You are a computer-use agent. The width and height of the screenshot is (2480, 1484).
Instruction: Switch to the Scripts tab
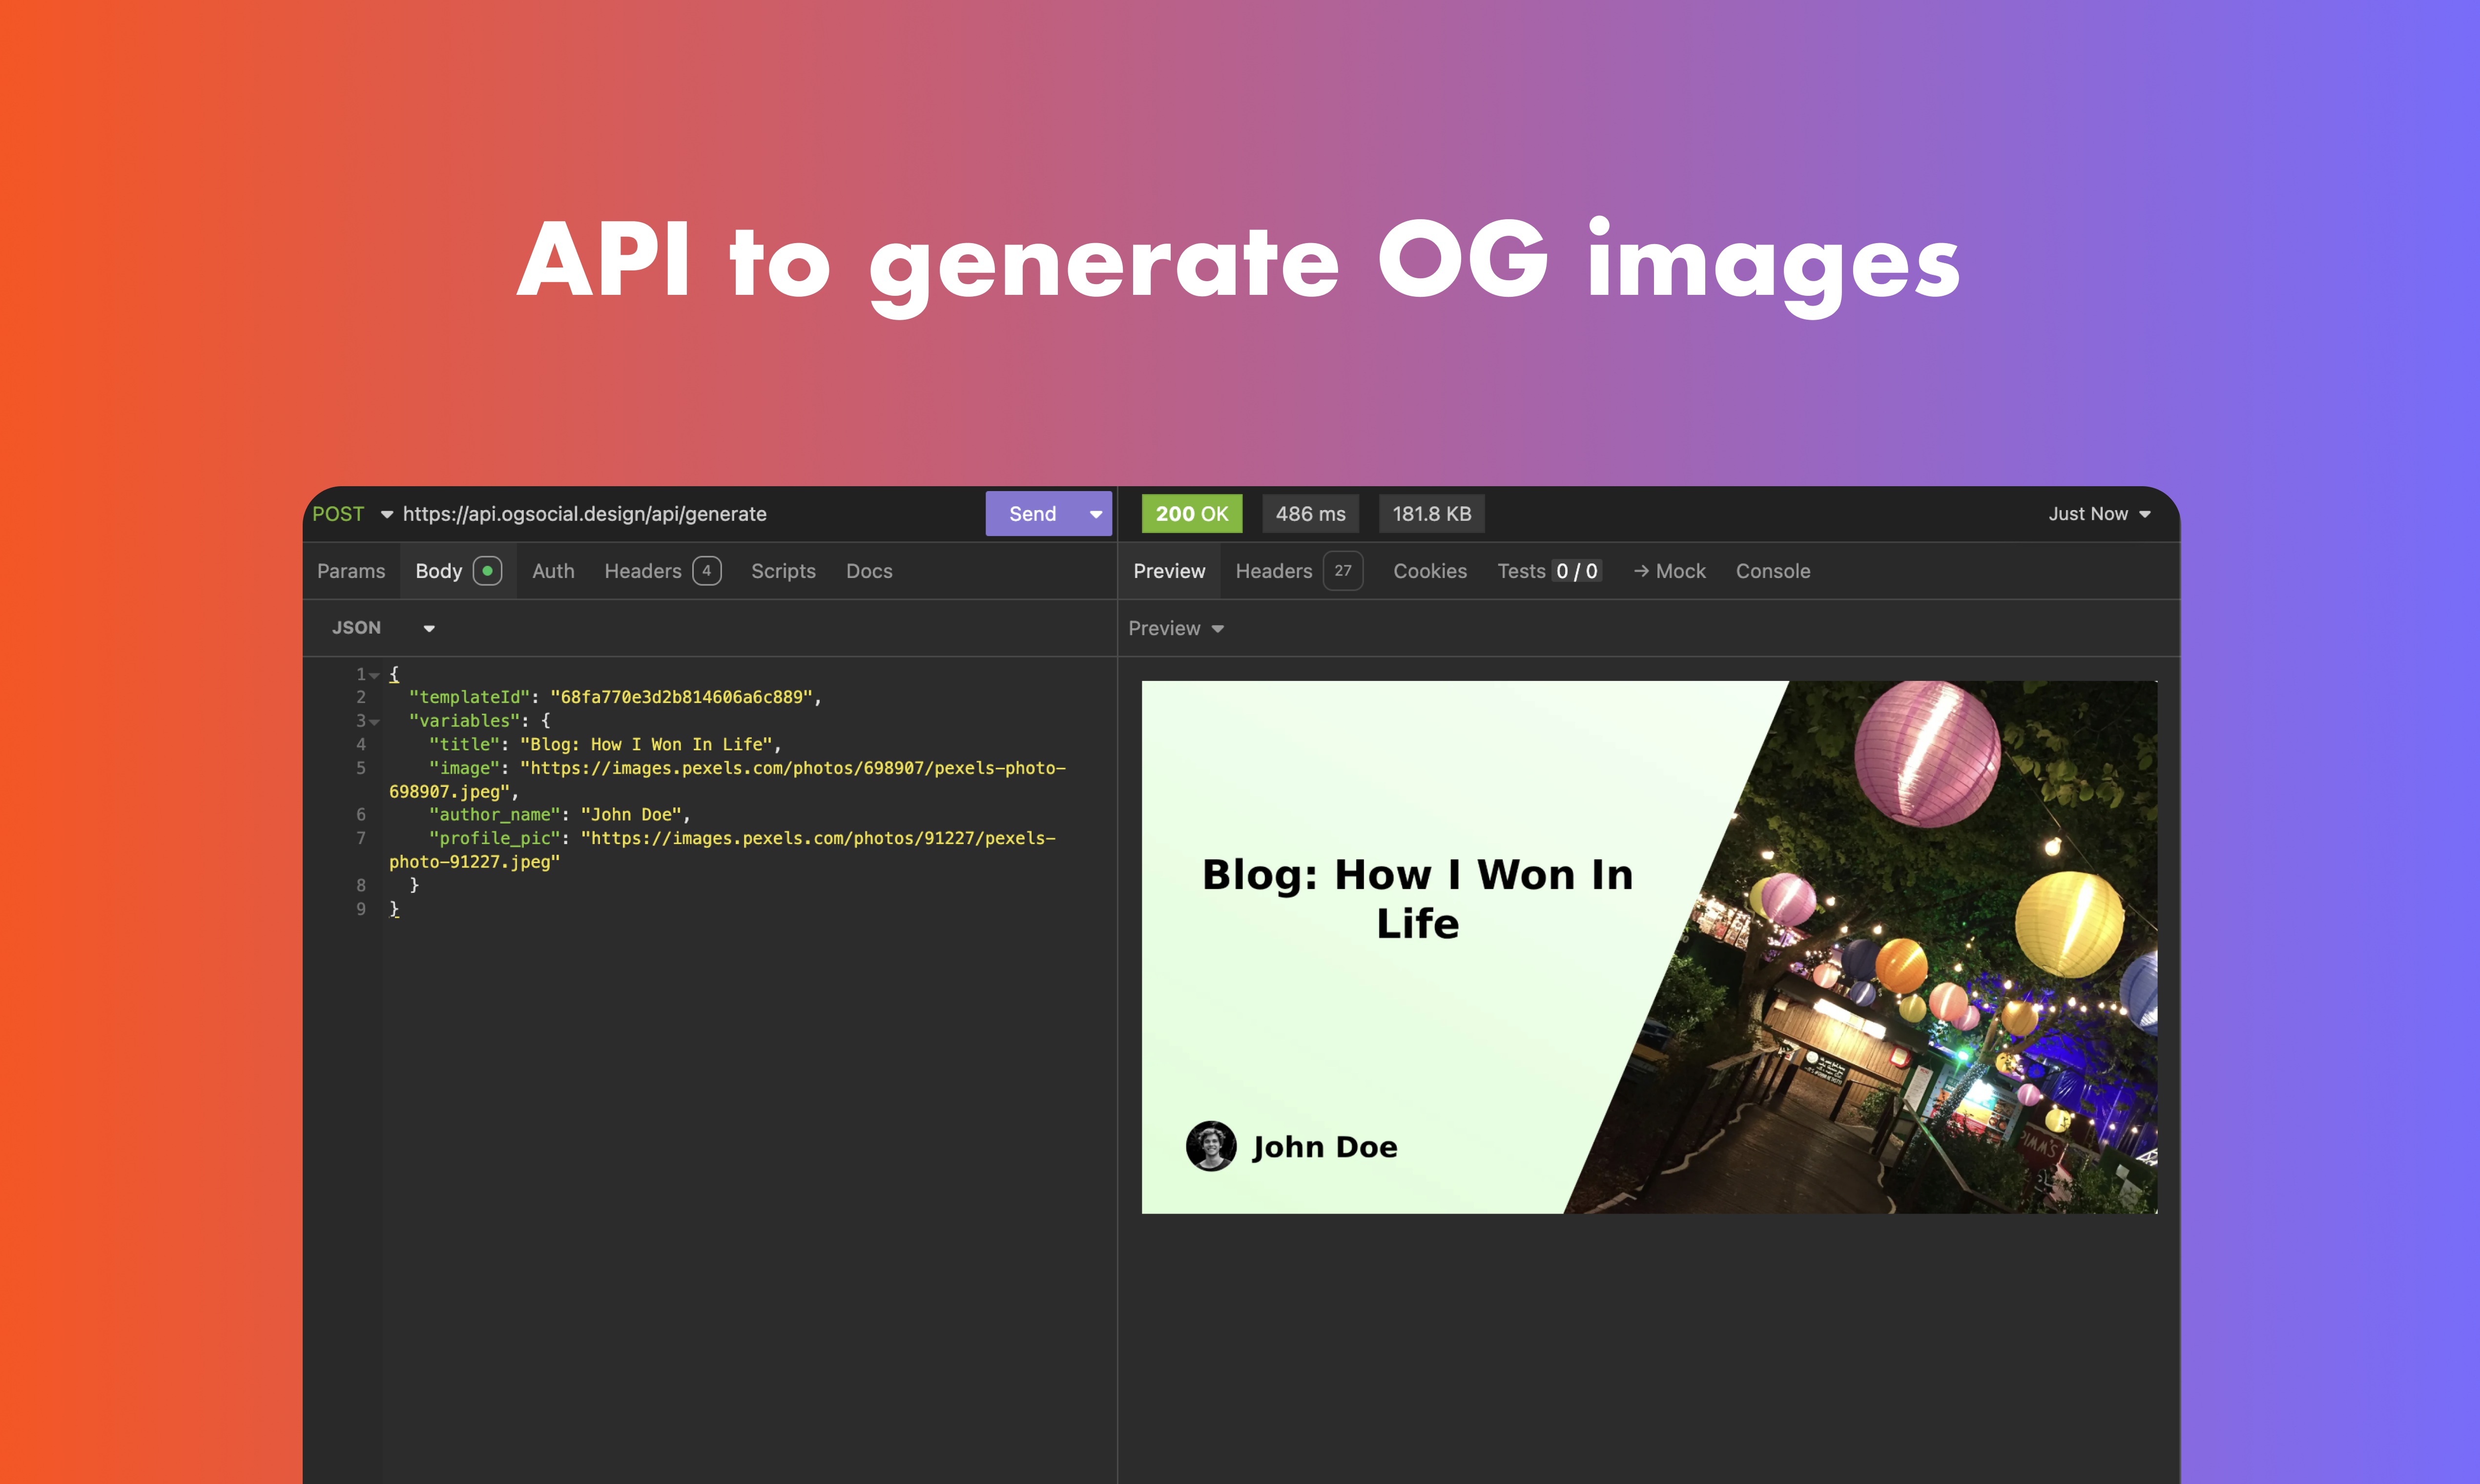tap(783, 571)
